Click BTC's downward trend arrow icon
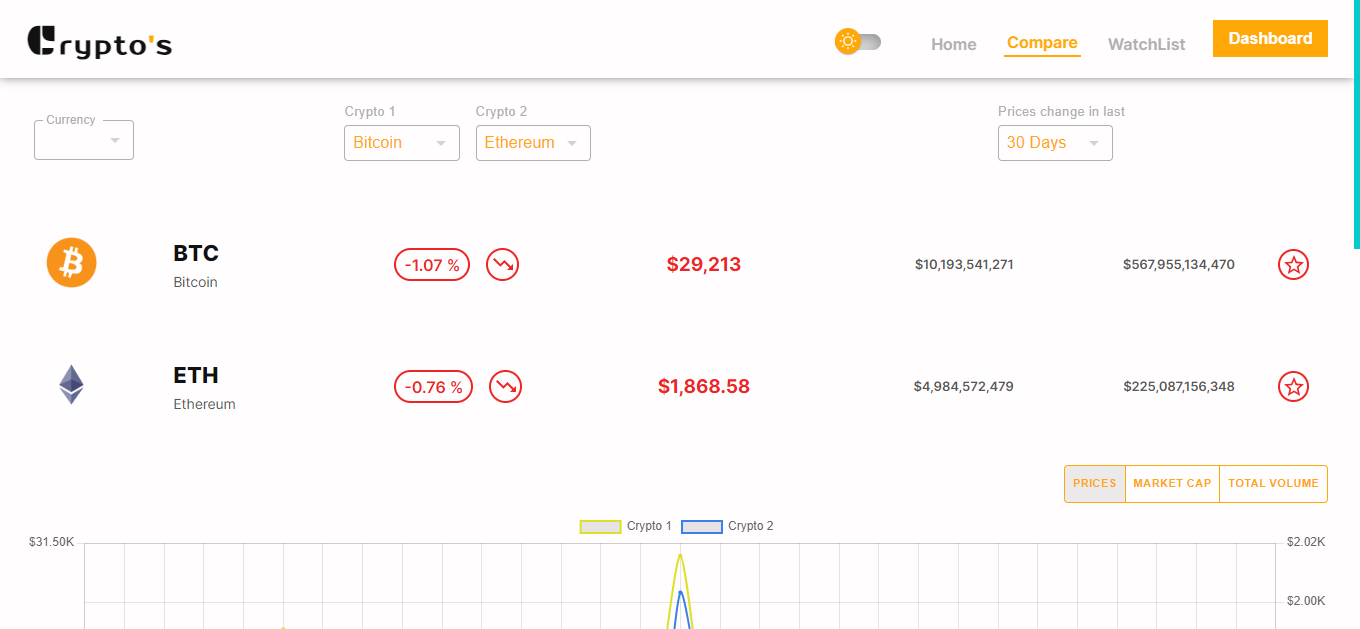 coord(502,264)
